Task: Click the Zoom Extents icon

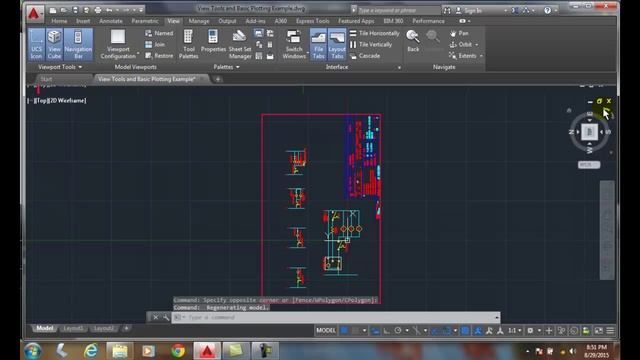Action: [453, 56]
